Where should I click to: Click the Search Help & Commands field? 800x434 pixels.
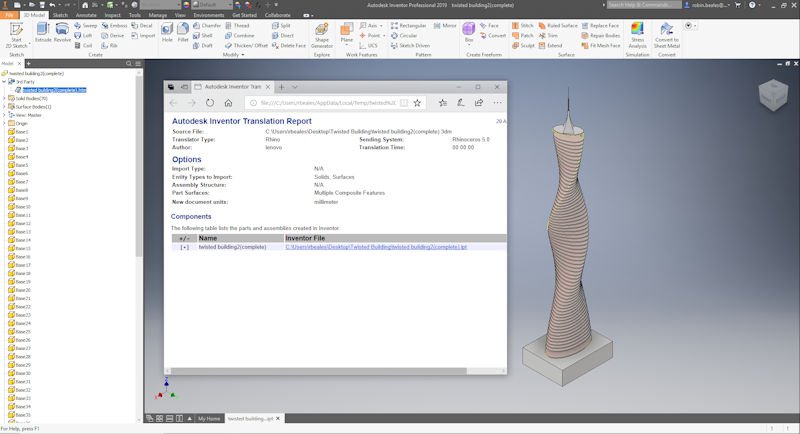click(644, 5)
